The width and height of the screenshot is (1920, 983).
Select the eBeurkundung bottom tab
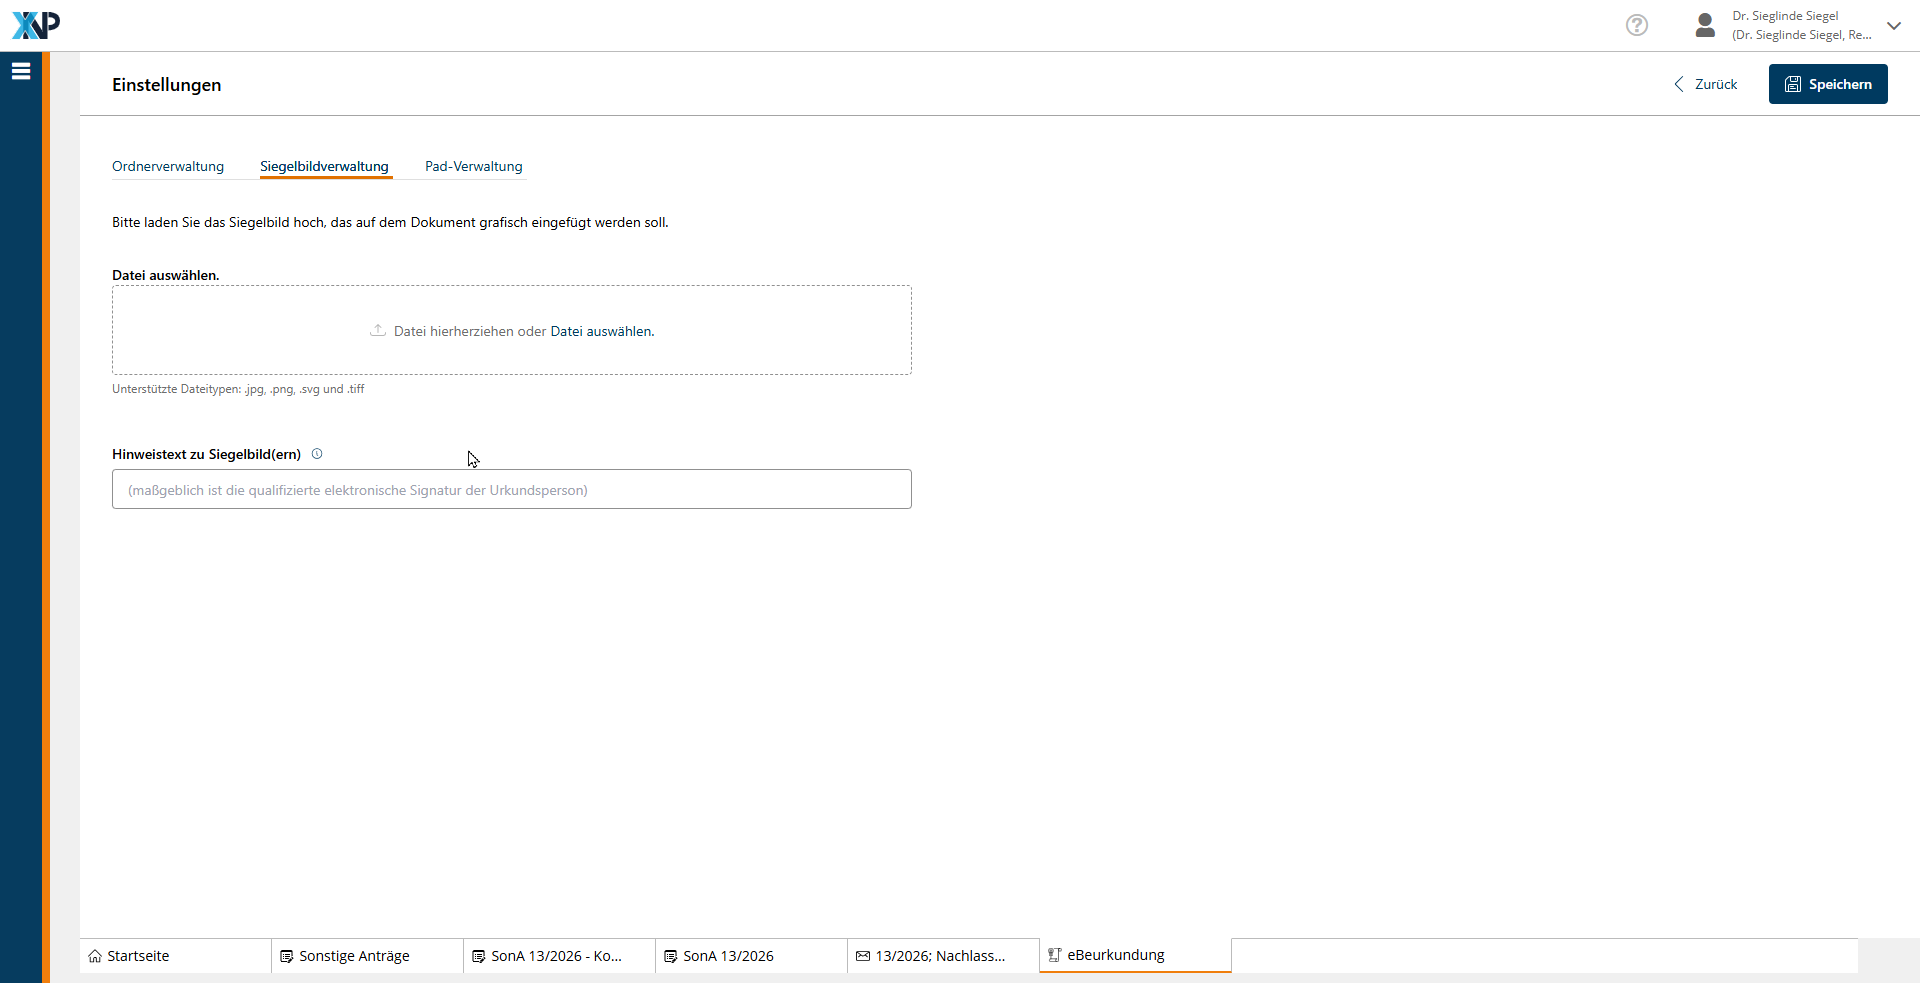tap(1115, 955)
